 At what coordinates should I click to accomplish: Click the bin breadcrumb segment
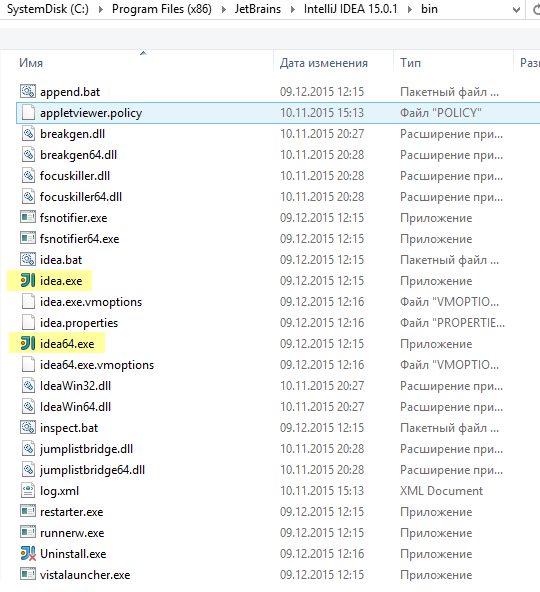pos(429,9)
